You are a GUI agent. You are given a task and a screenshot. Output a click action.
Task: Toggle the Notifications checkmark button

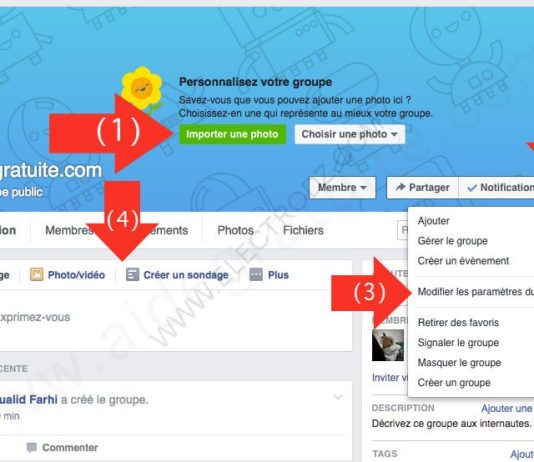coord(497,187)
